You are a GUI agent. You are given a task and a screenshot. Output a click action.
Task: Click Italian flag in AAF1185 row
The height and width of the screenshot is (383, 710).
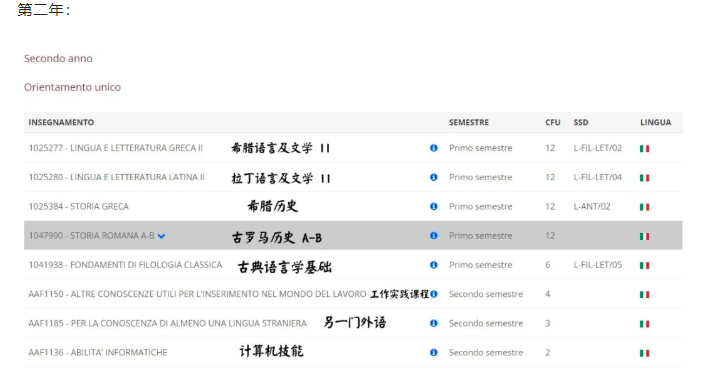point(644,324)
